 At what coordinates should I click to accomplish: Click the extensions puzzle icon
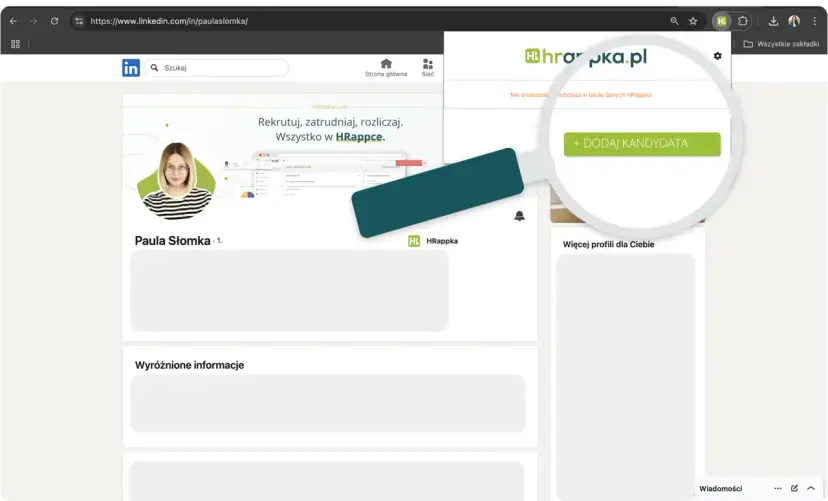(x=742, y=21)
